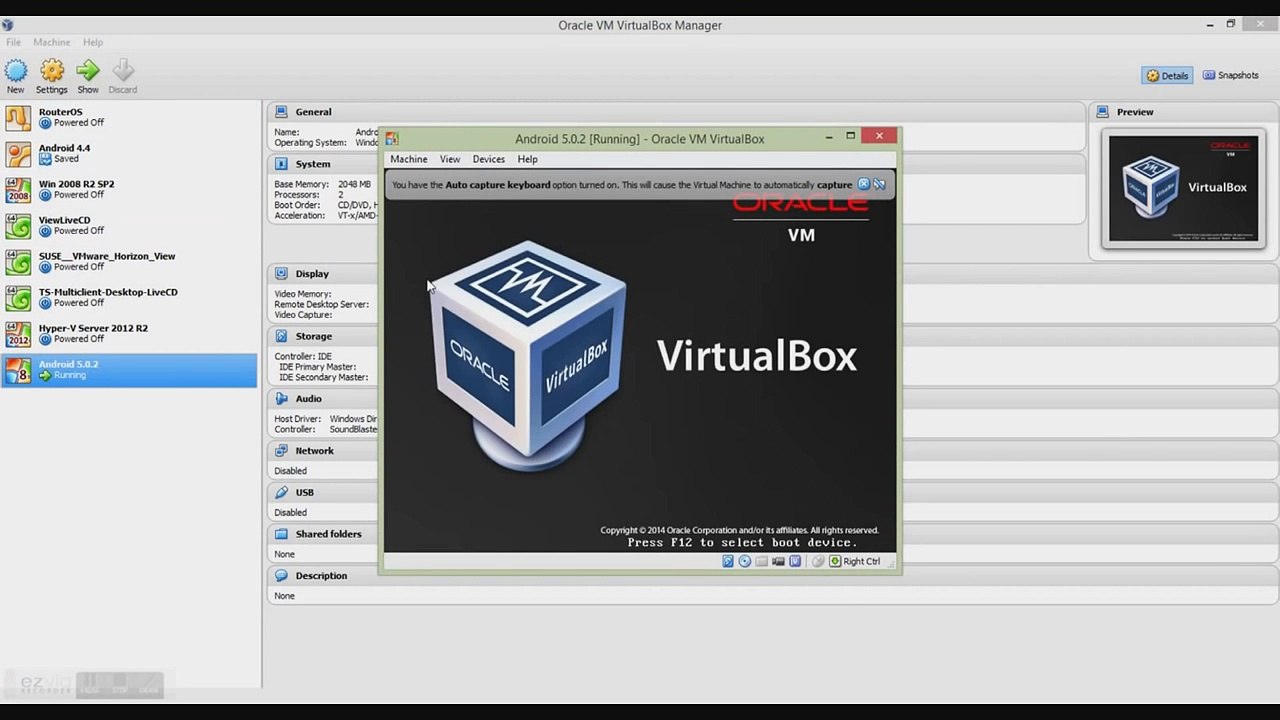Click the virtualization features status icon
1280x720 pixels.
coord(795,561)
